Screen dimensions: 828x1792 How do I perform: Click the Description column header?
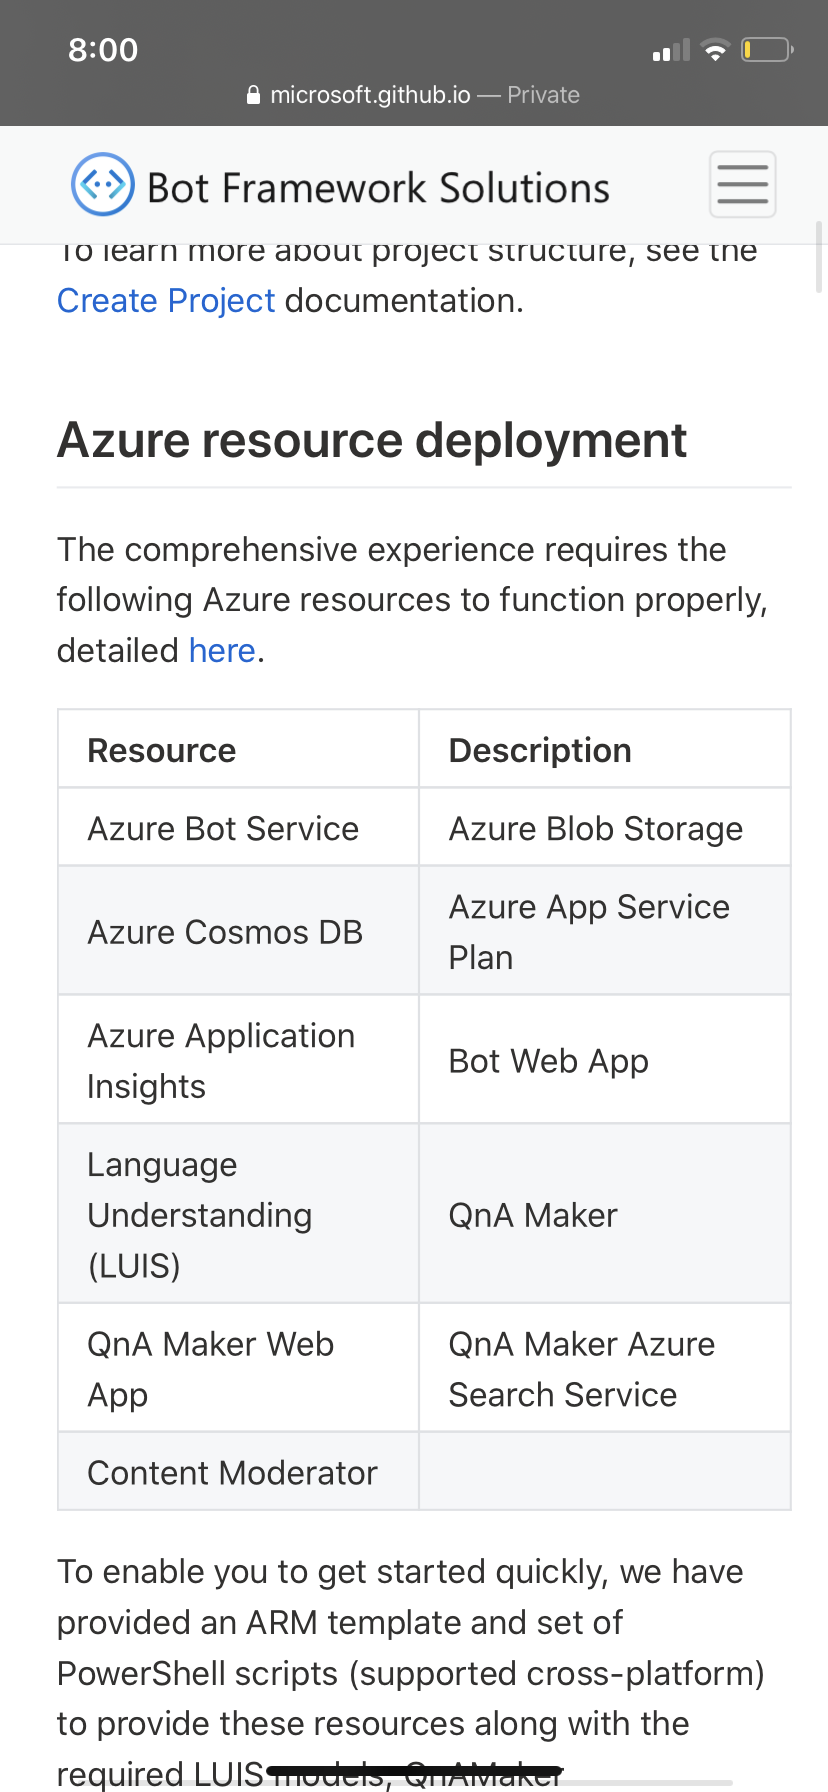540,749
